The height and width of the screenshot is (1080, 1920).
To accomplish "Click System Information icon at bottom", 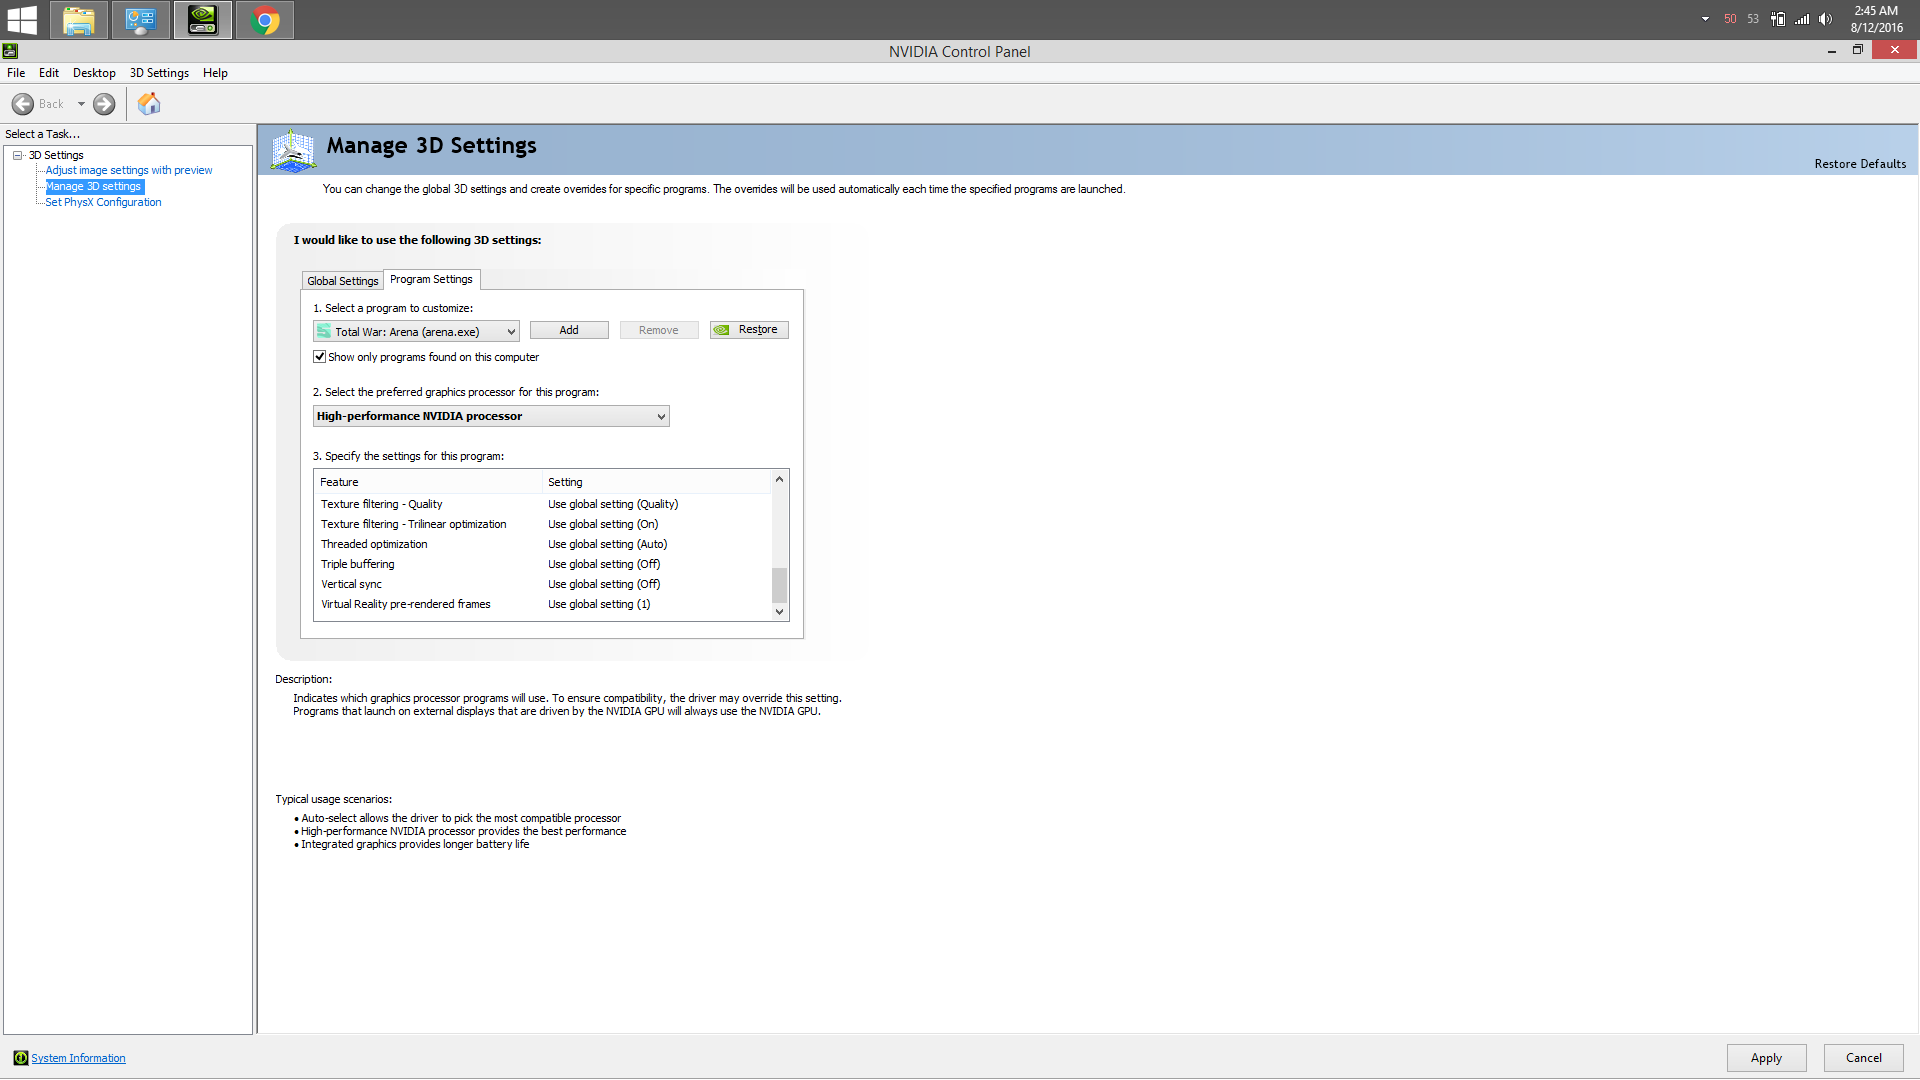I will [x=20, y=1058].
